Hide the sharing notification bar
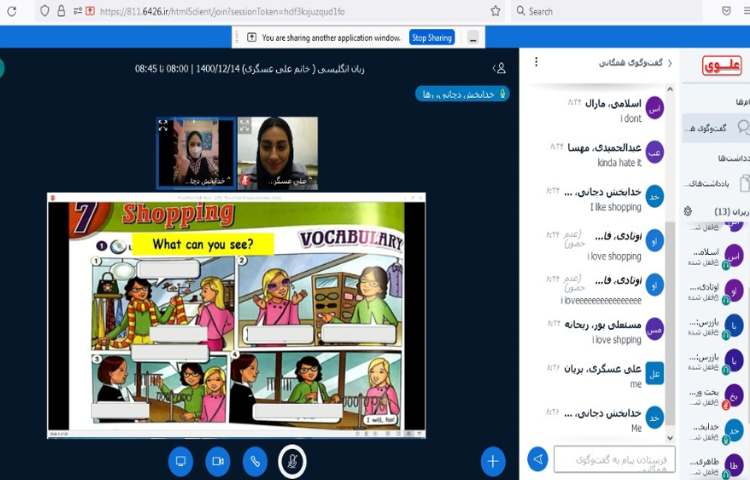This screenshot has width=750, height=480. click(x=473, y=38)
